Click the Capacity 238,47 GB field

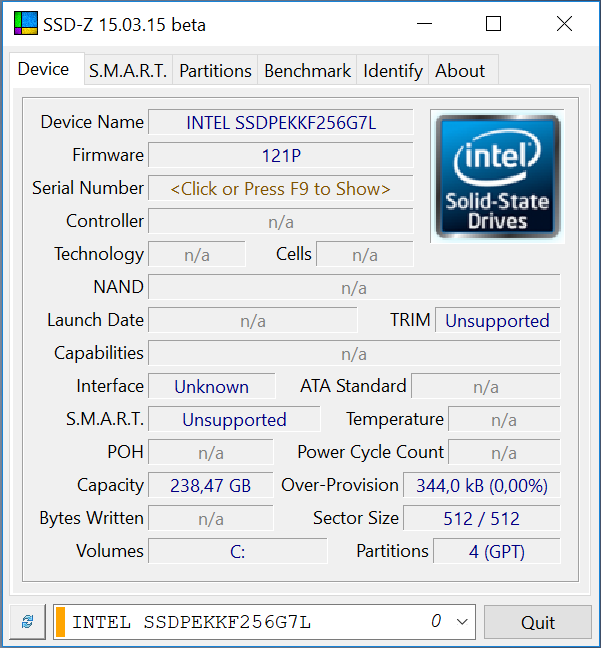[x=211, y=486]
